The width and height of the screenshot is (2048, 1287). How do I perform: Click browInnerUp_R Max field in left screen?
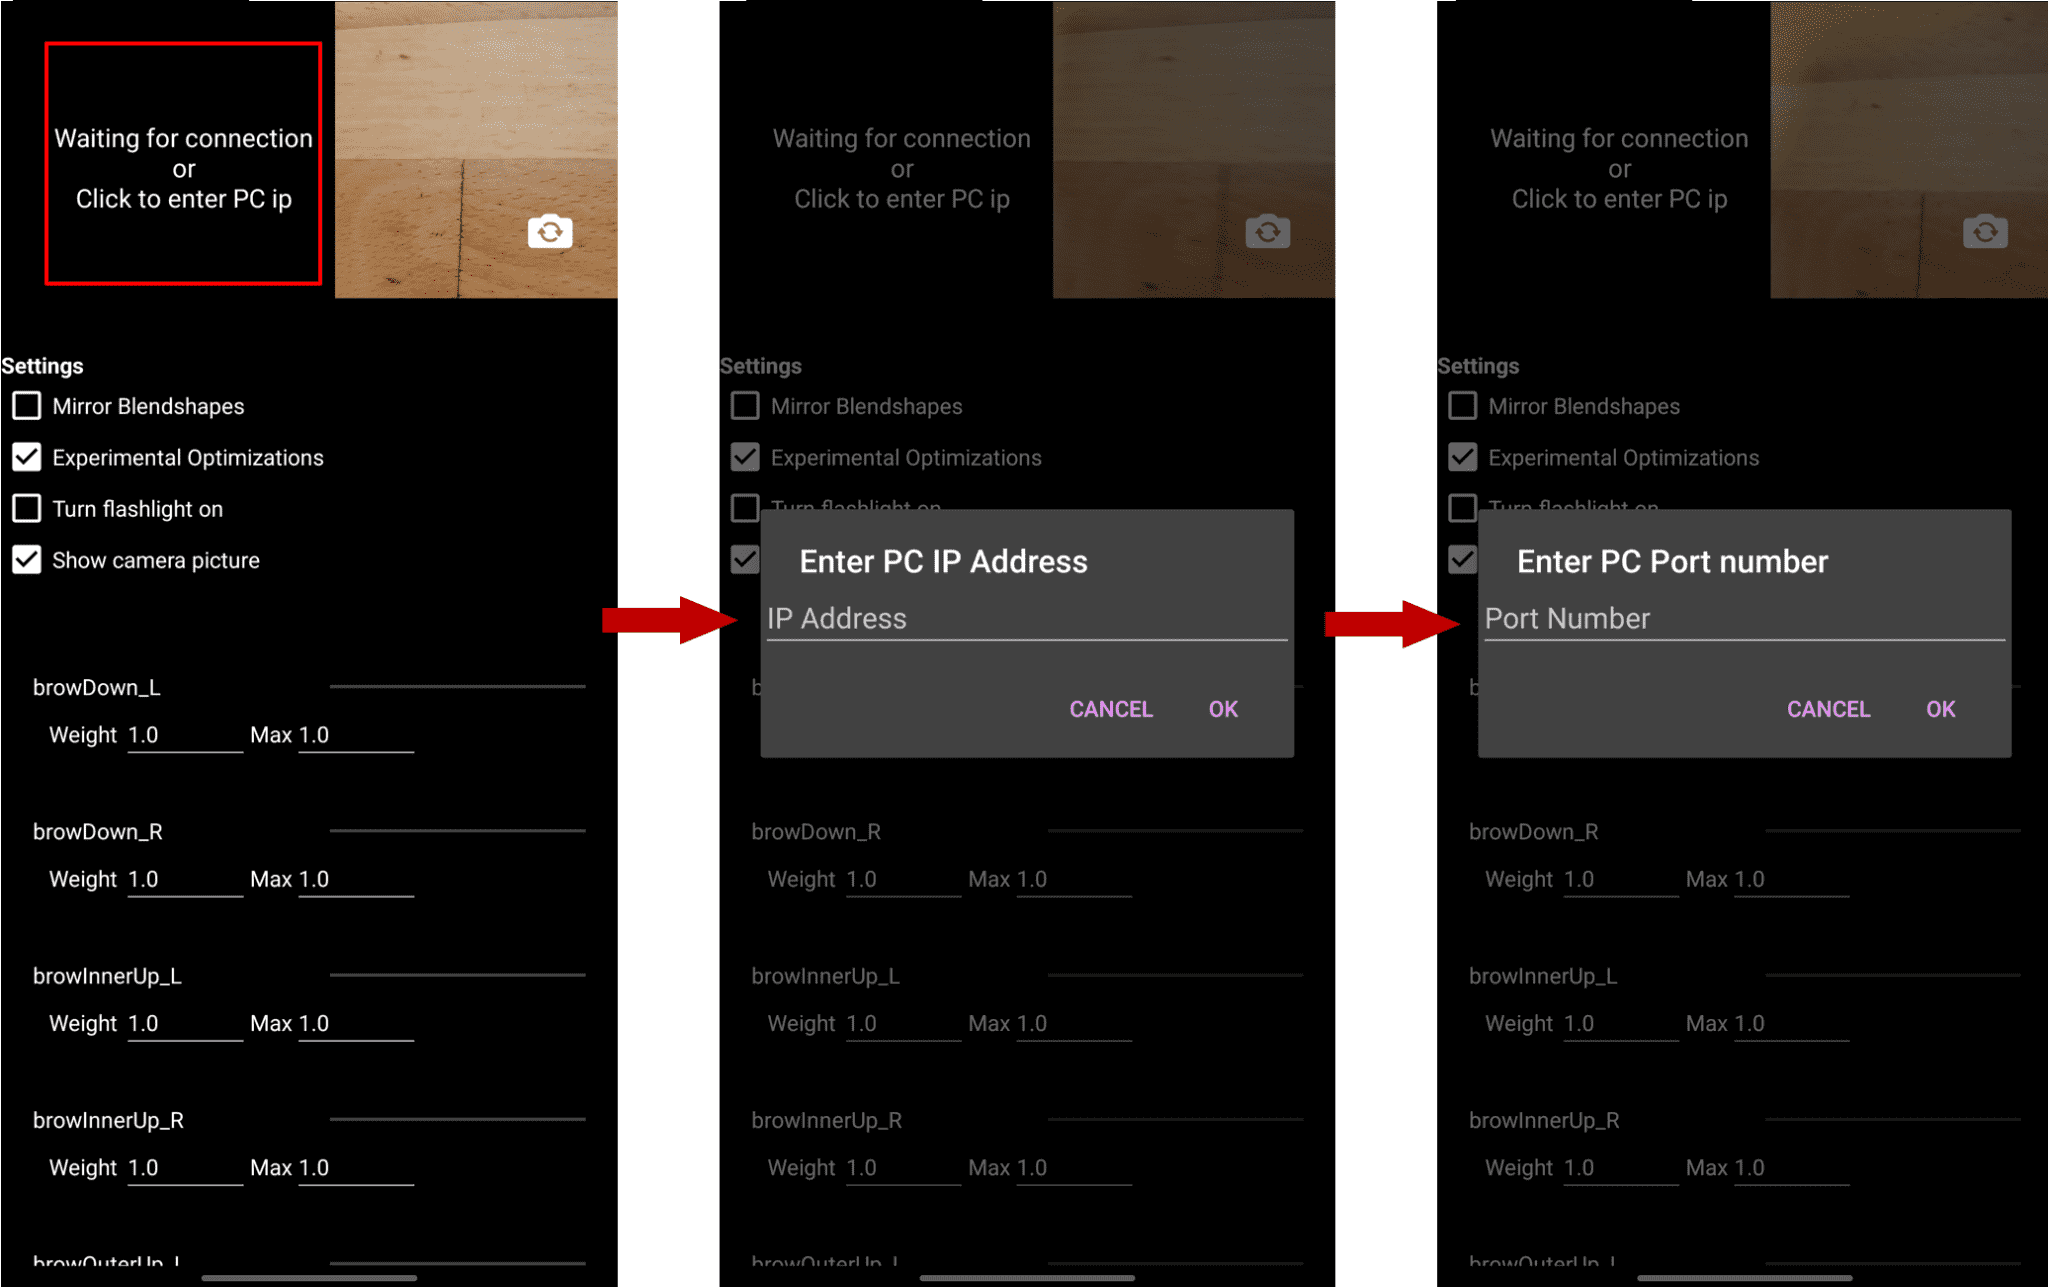[x=355, y=1168]
